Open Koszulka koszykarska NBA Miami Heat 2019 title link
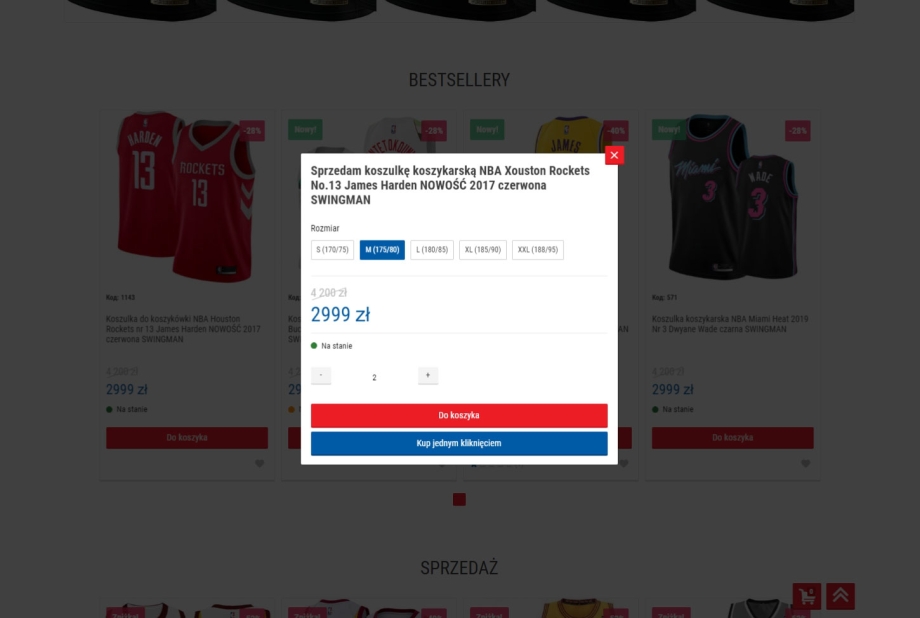 [x=730, y=324]
